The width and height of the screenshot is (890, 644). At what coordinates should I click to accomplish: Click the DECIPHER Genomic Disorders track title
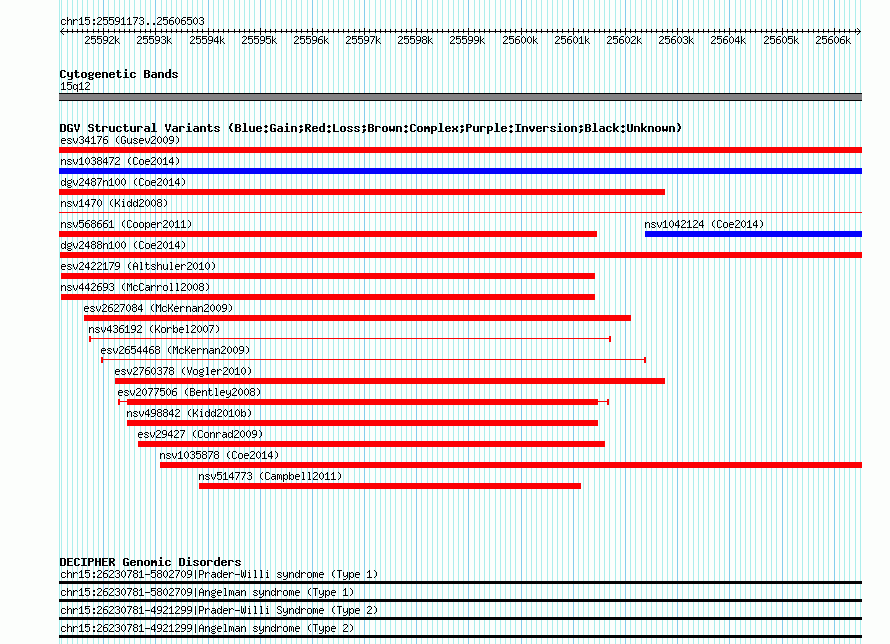[x=150, y=562]
